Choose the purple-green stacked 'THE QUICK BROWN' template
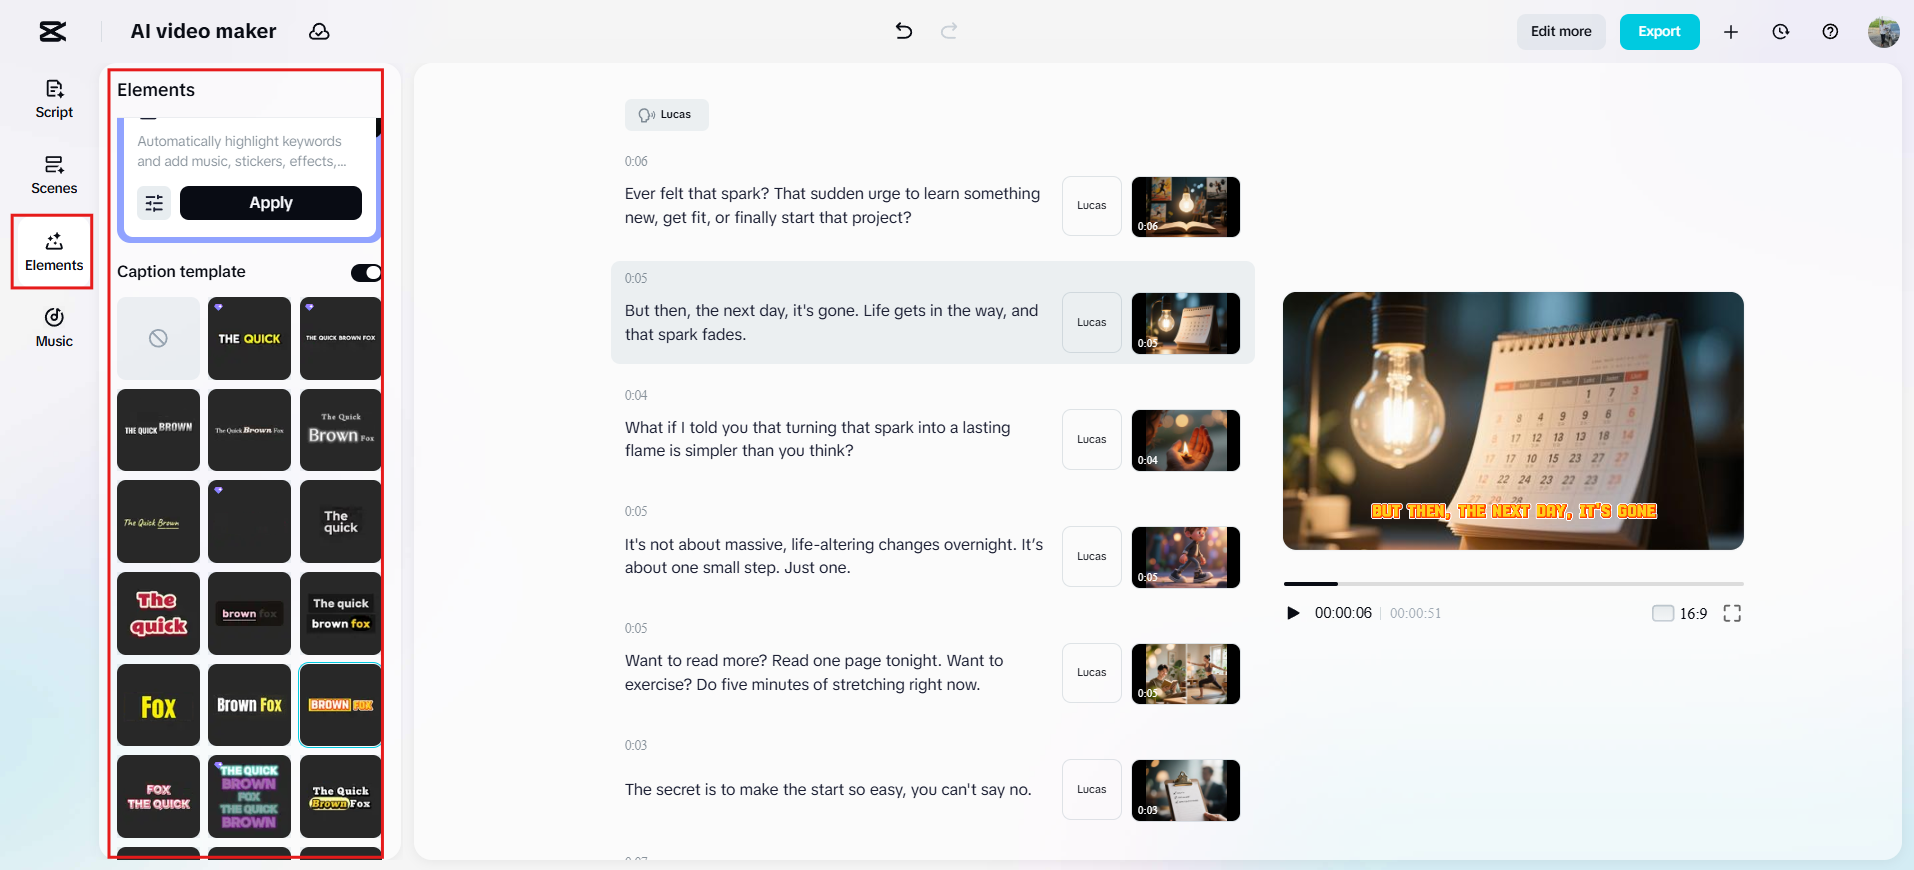This screenshot has width=1914, height=870. click(x=249, y=796)
